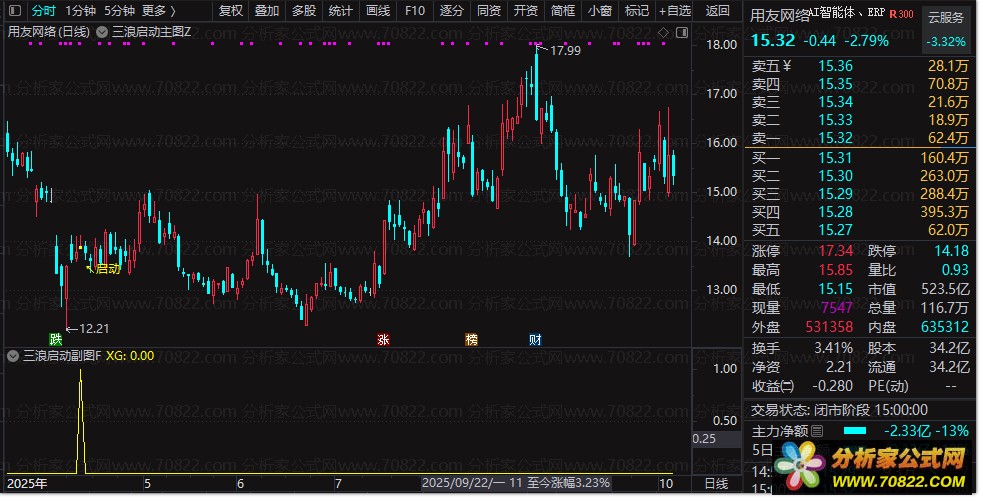Click the 卖一 price 15.32

pos(835,138)
